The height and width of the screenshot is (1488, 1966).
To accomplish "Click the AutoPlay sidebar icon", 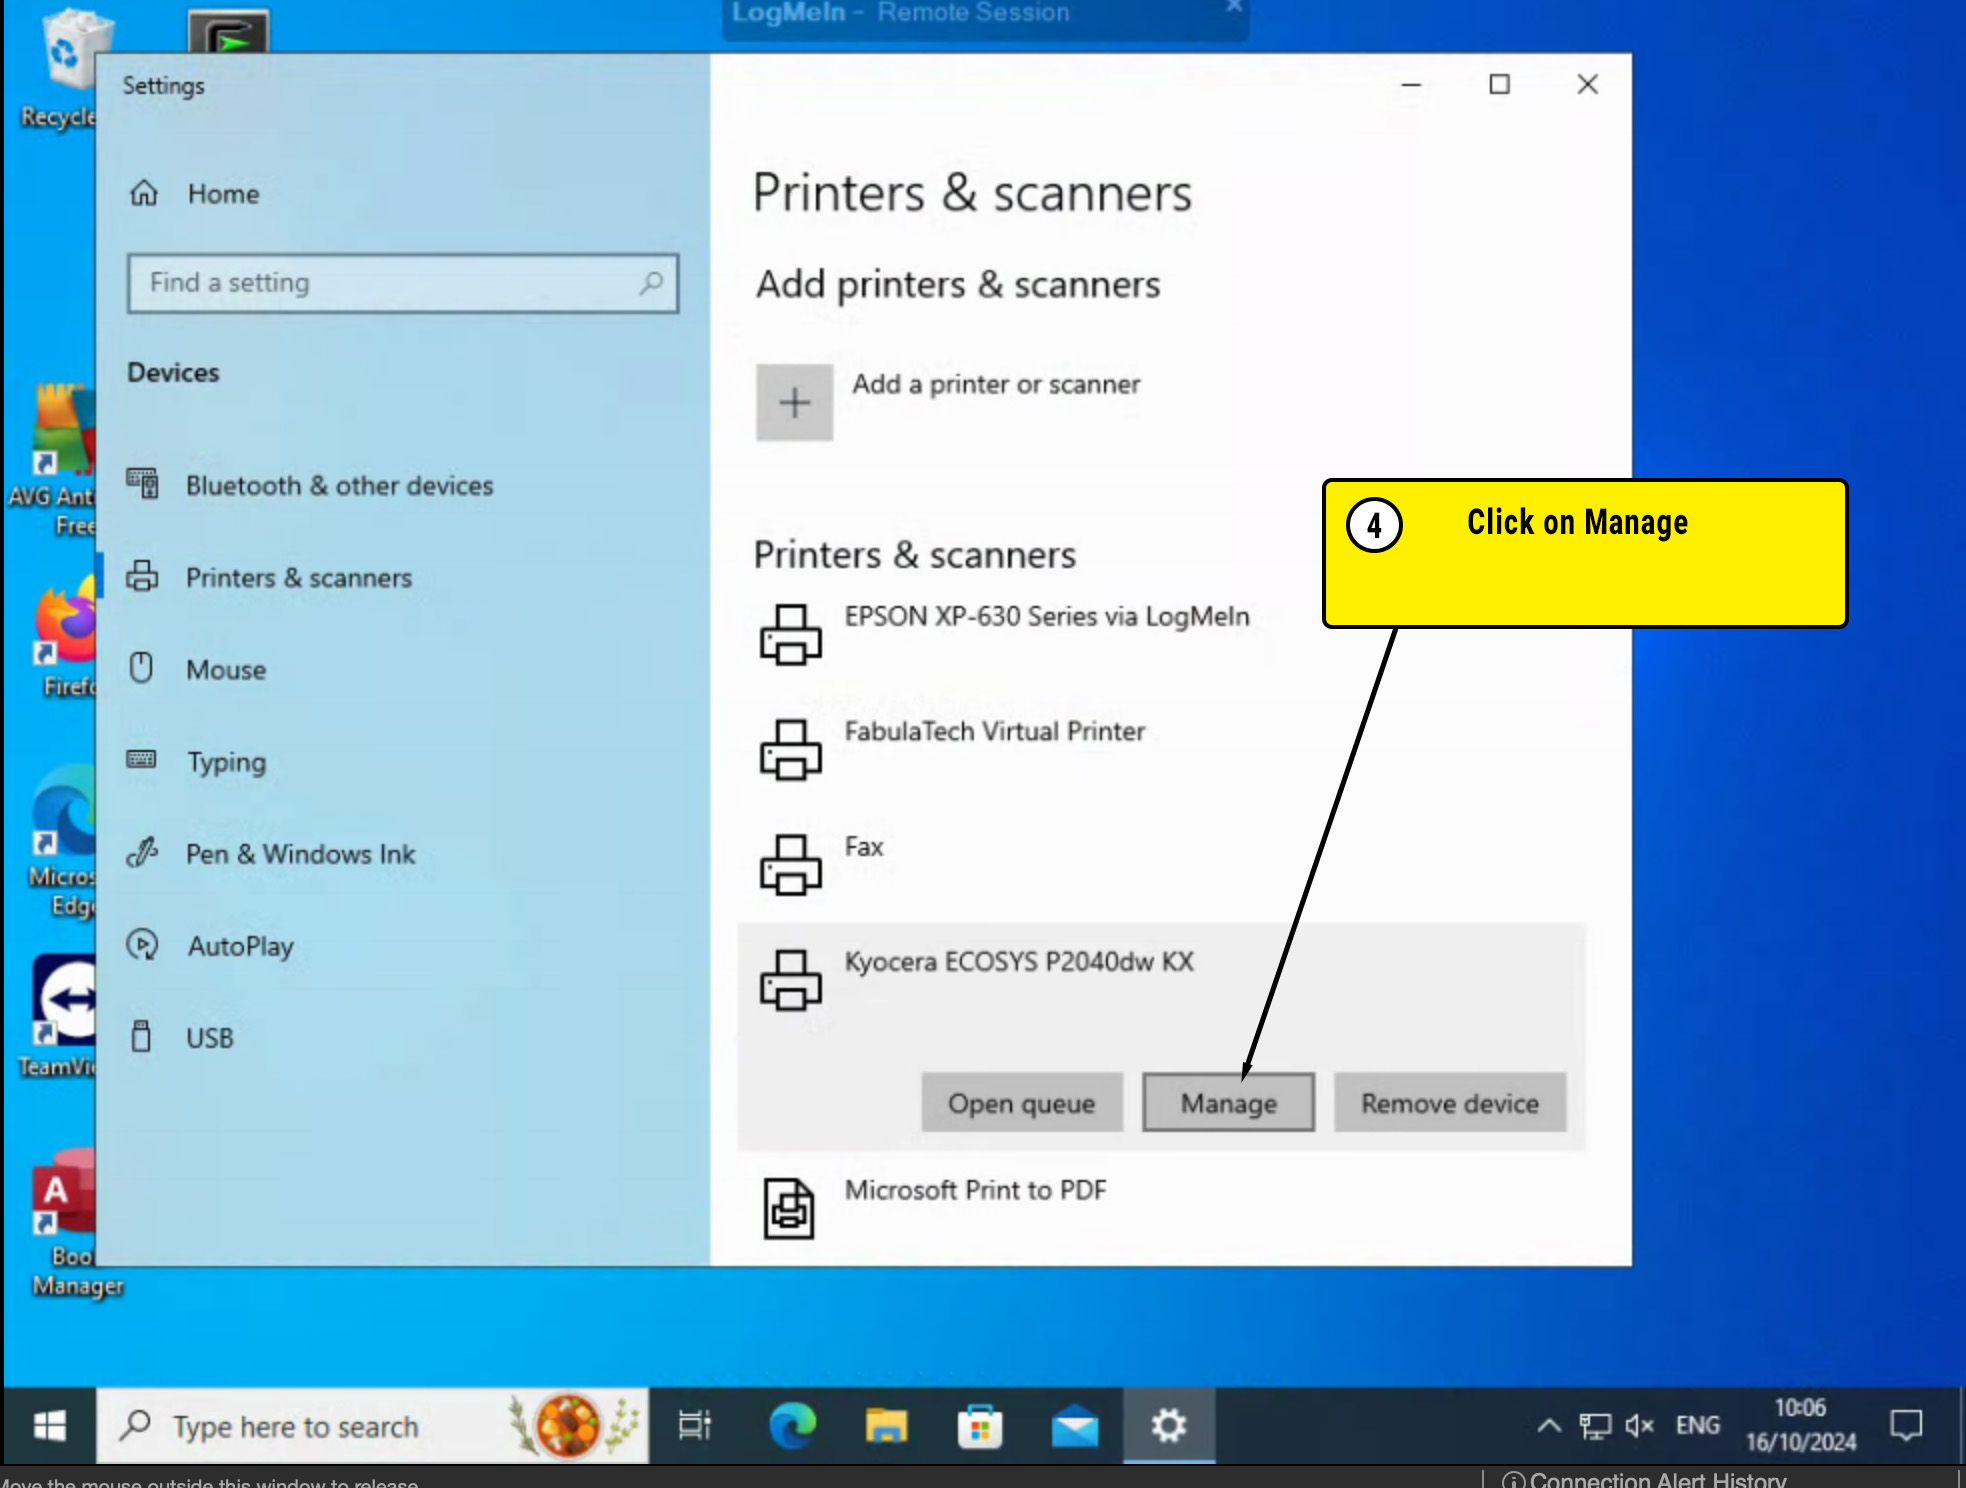I will [x=142, y=944].
